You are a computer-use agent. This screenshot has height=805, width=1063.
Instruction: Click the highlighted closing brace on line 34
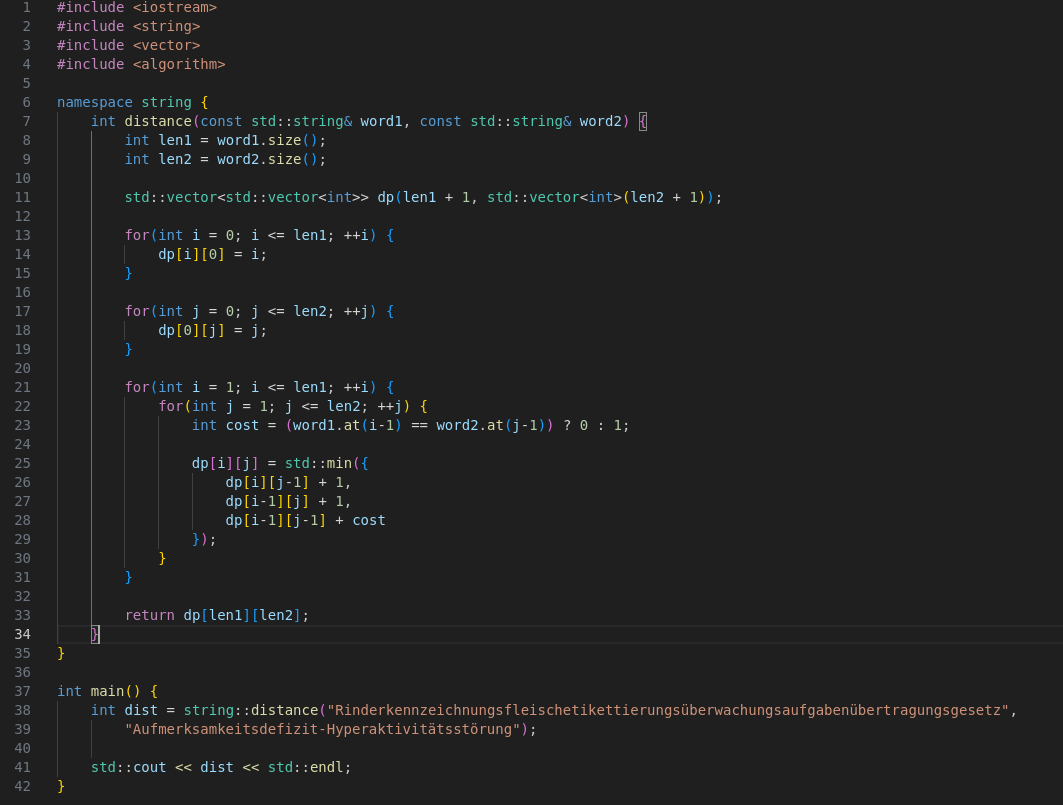95,634
